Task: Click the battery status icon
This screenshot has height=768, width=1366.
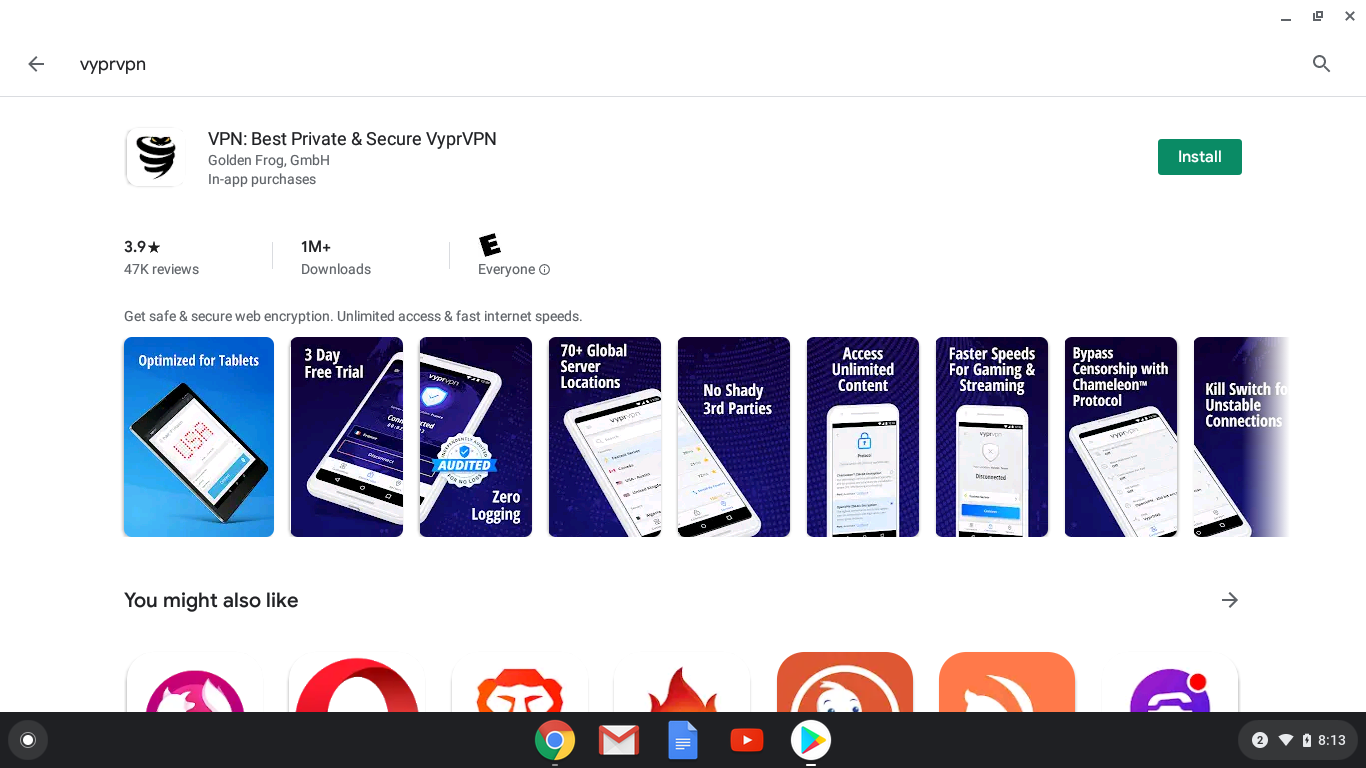Action: (x=1306, y=740)
